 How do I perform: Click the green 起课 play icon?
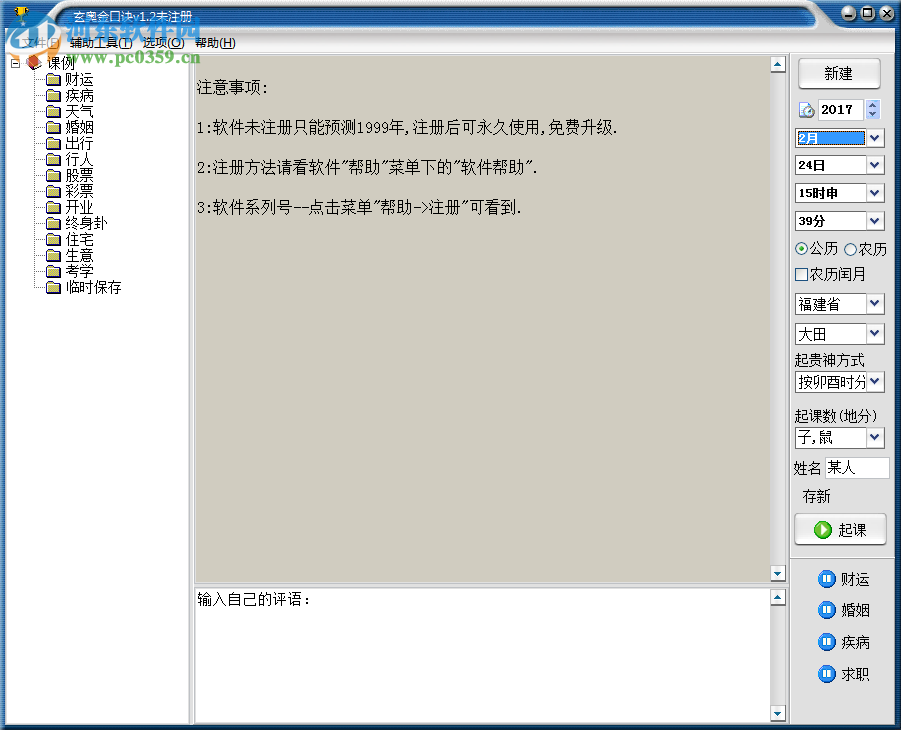tap(822, 529)
